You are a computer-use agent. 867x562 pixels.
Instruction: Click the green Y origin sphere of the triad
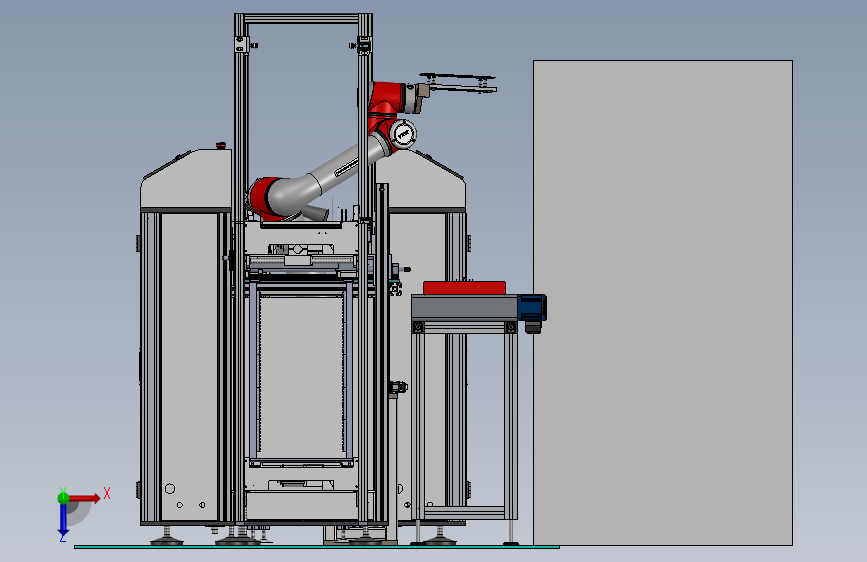(63, 498)
